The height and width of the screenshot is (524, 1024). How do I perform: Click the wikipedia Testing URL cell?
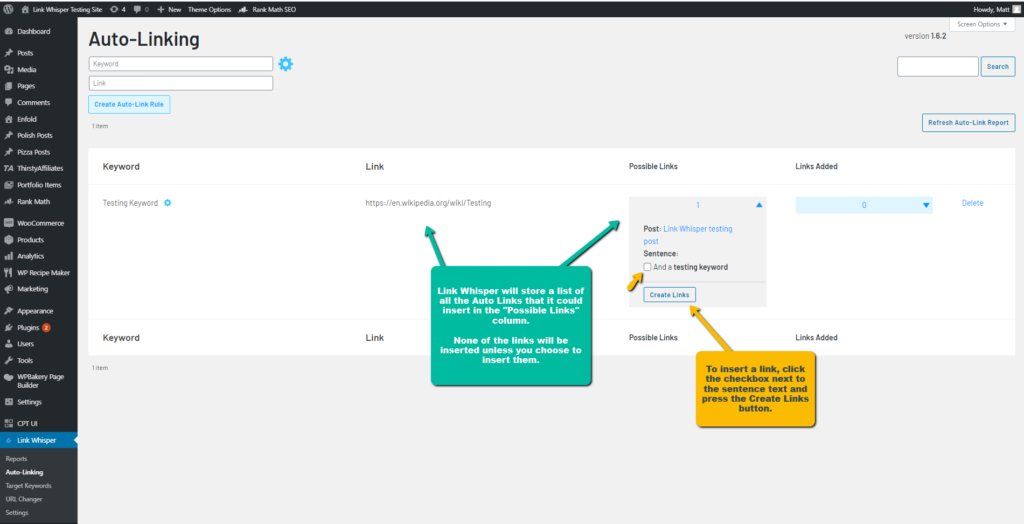click(428, 203)
